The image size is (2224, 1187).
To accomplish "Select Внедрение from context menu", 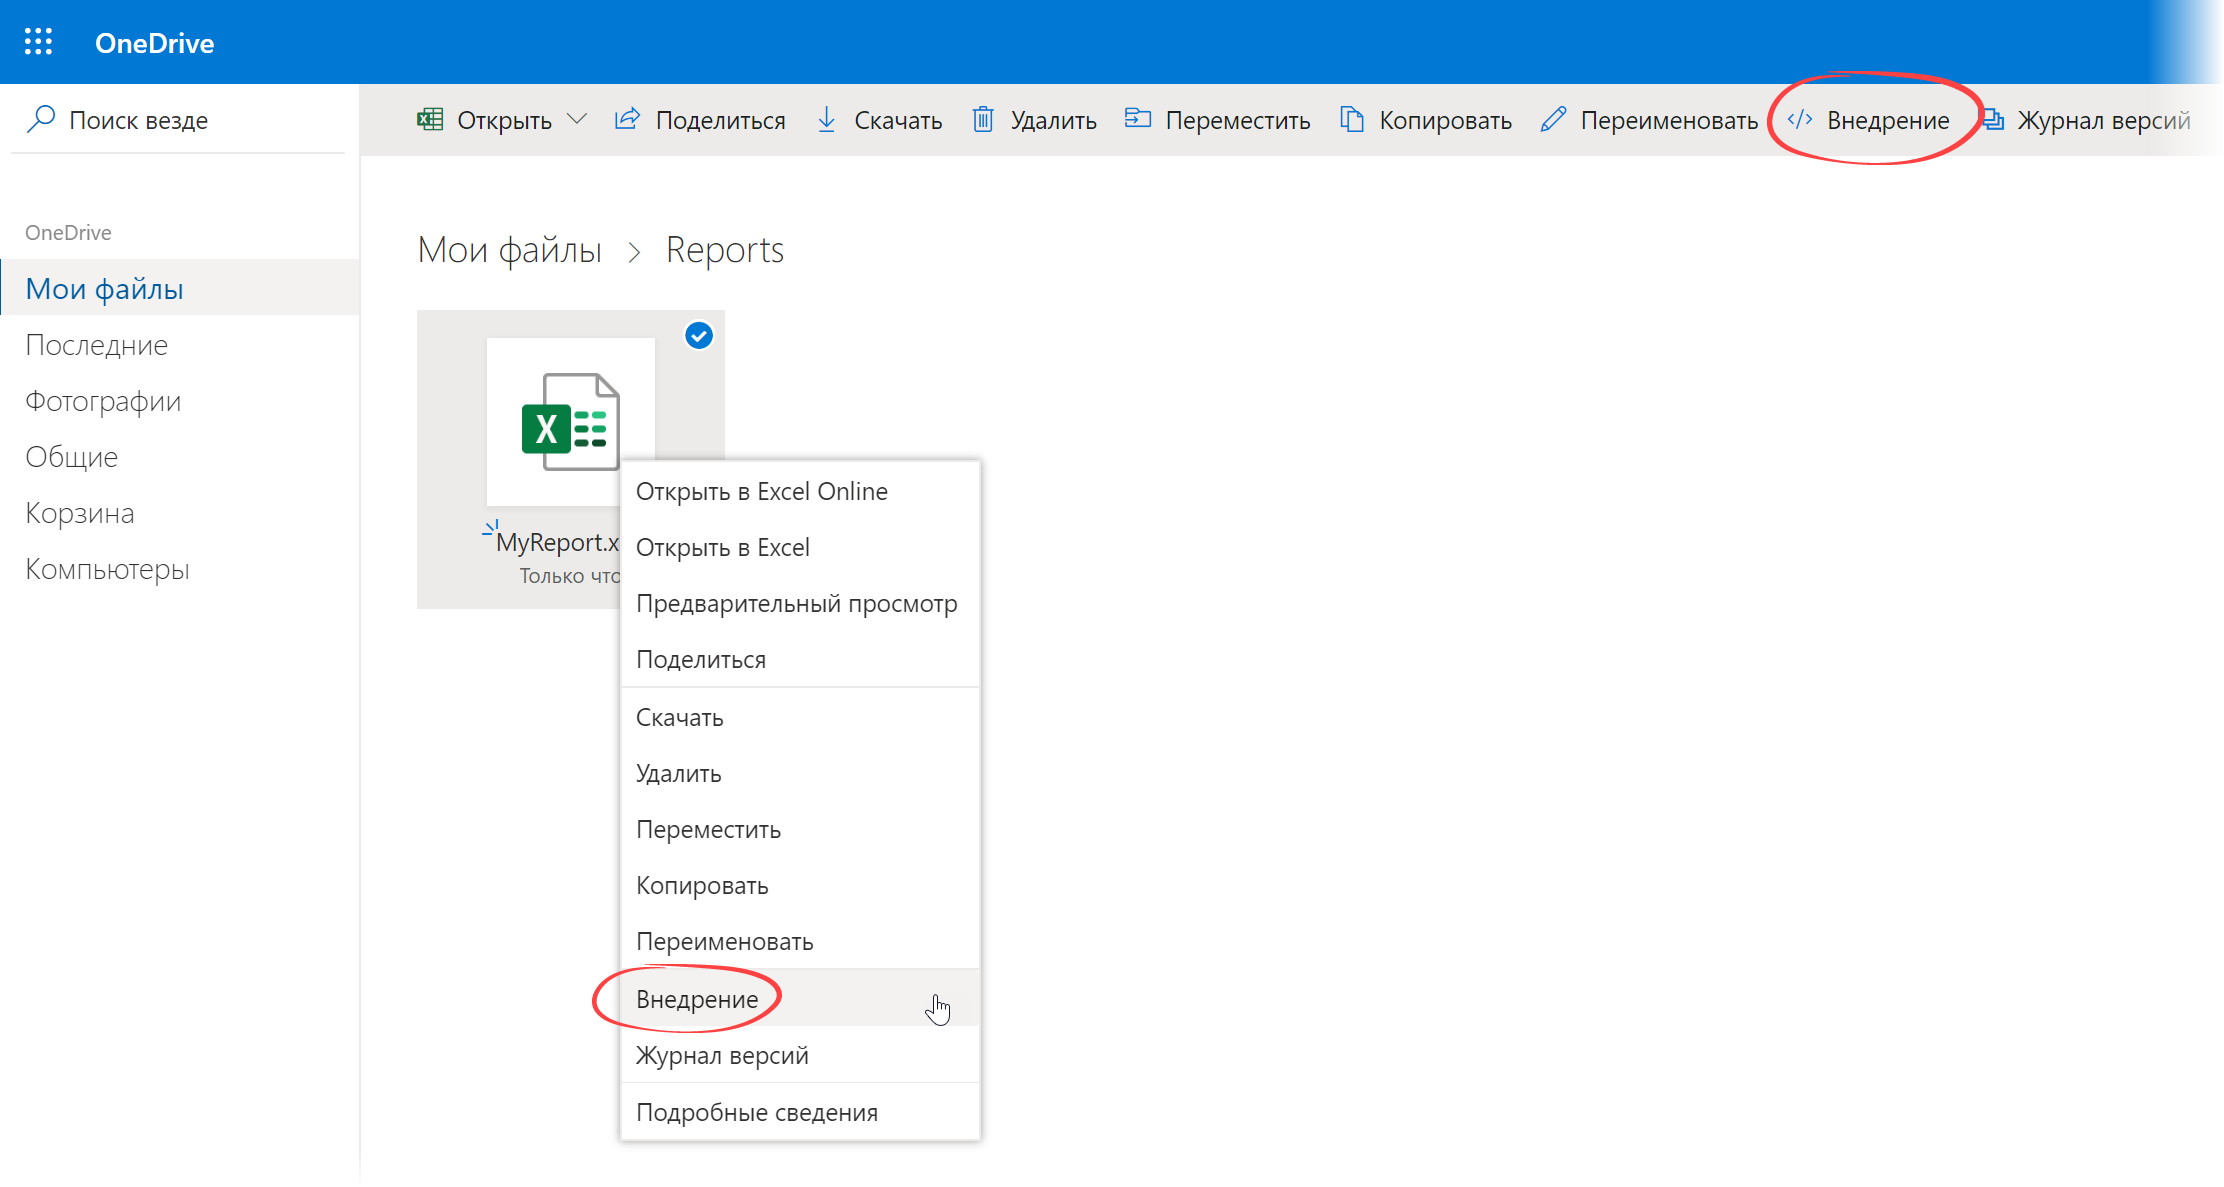I will (696, 1000).
